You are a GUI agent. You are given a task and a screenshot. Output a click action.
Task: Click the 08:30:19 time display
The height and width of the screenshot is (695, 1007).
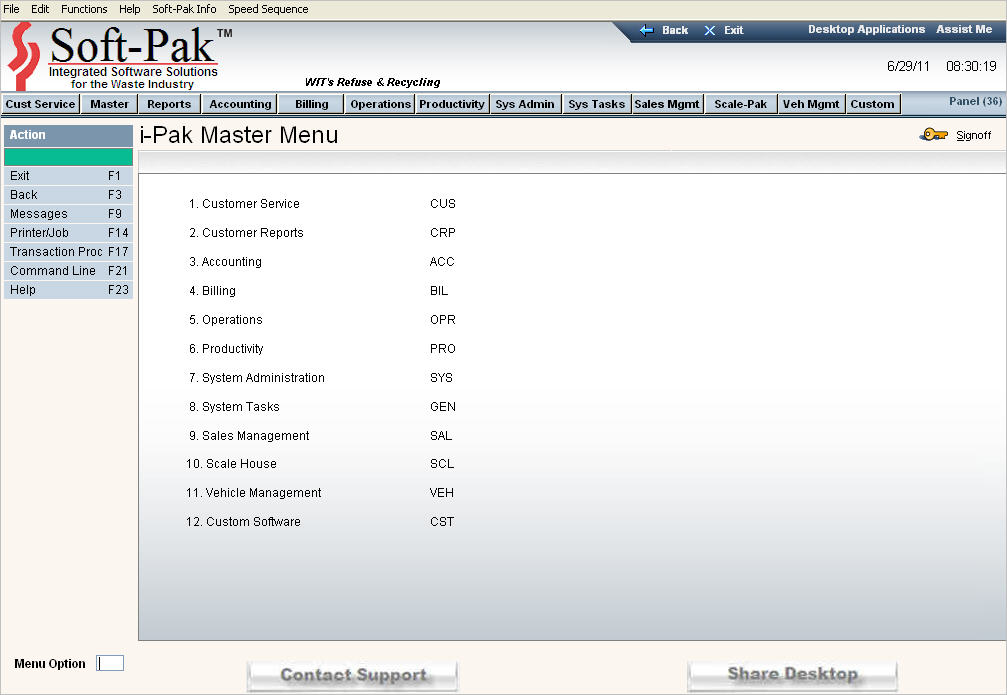tap(971, 66)
